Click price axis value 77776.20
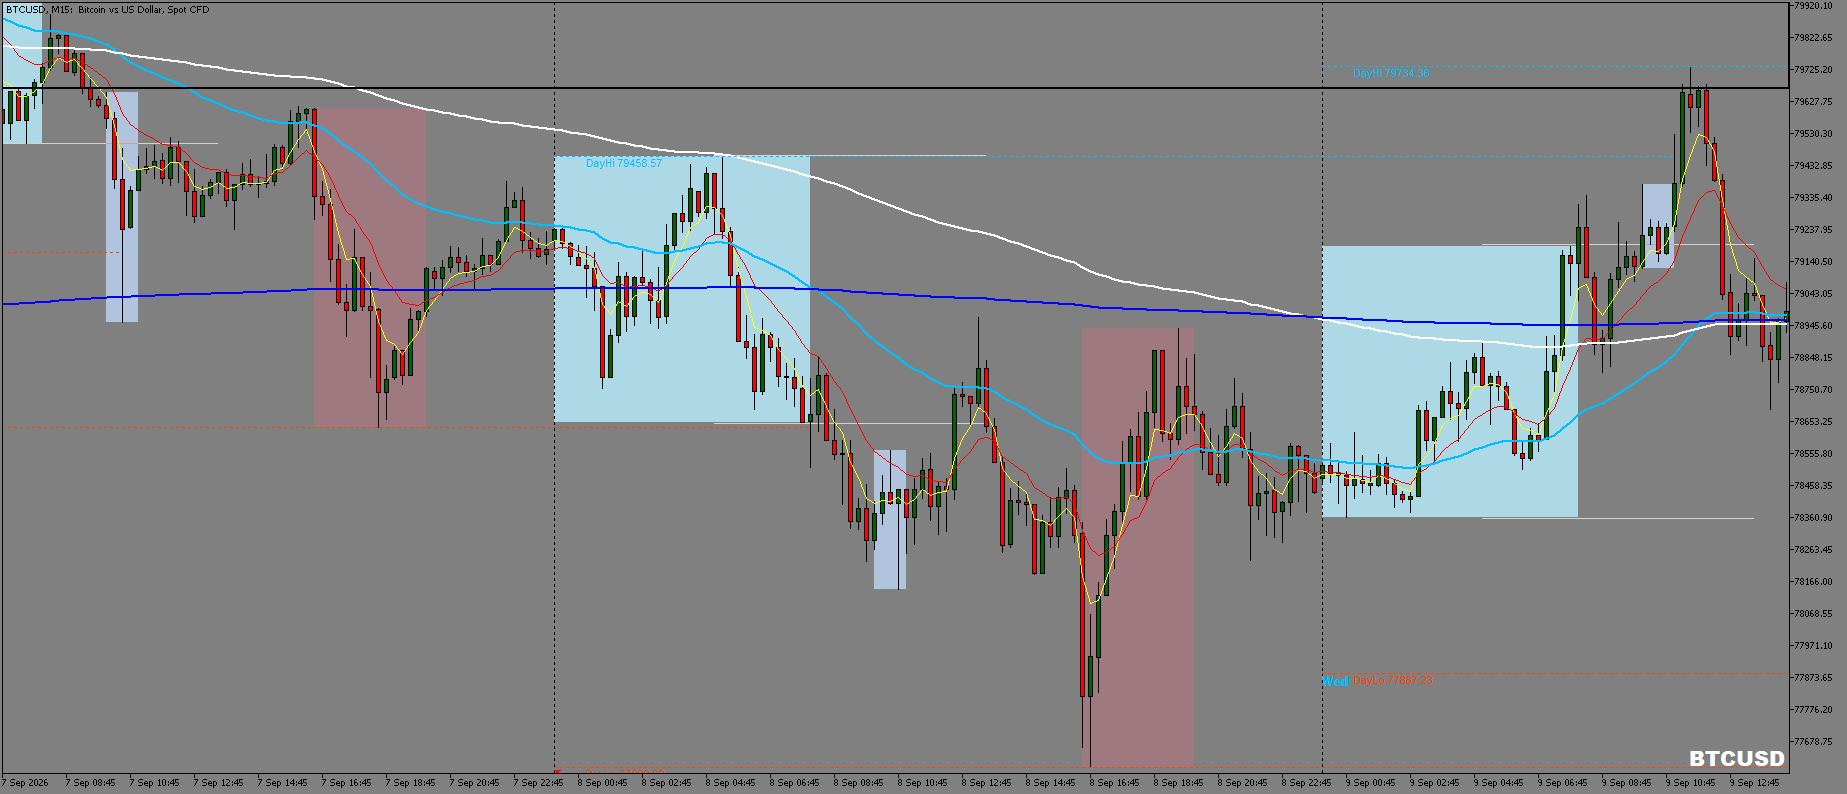This screenshot has height=794, width=1847. tap(1813, 710)
